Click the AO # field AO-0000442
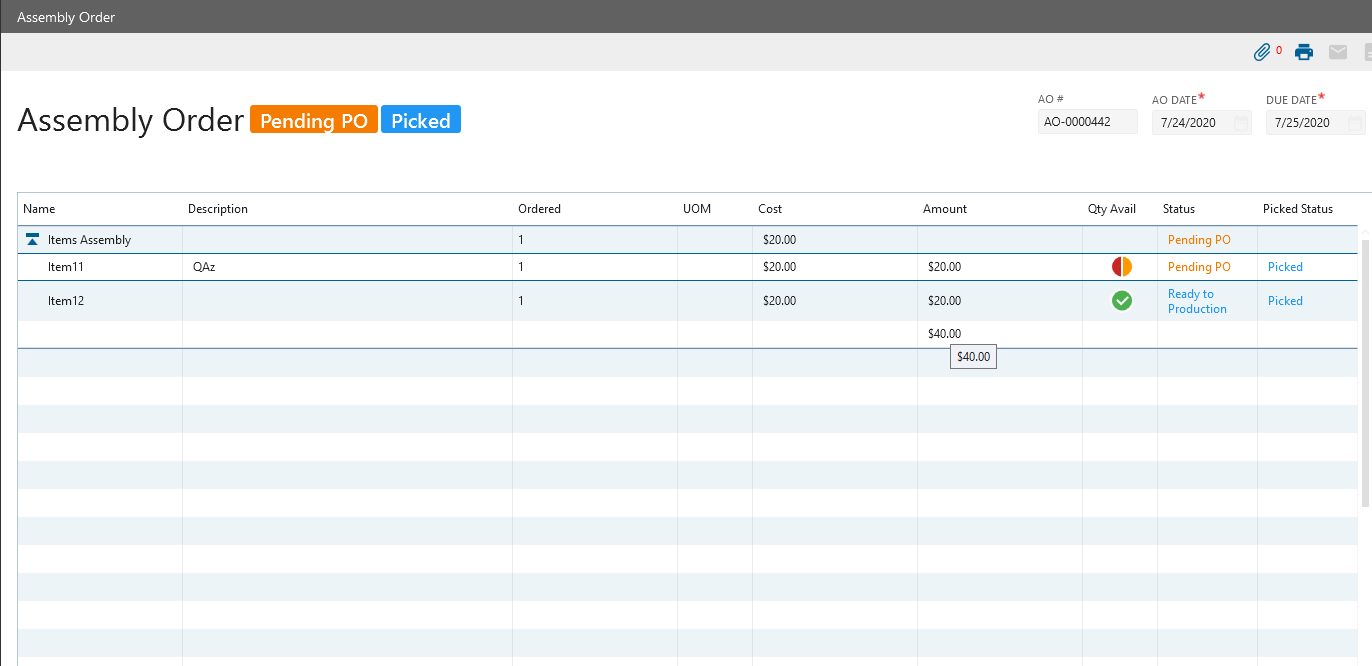The height and width of the screenshot is (666, 1372). (x=1087, y=122)
